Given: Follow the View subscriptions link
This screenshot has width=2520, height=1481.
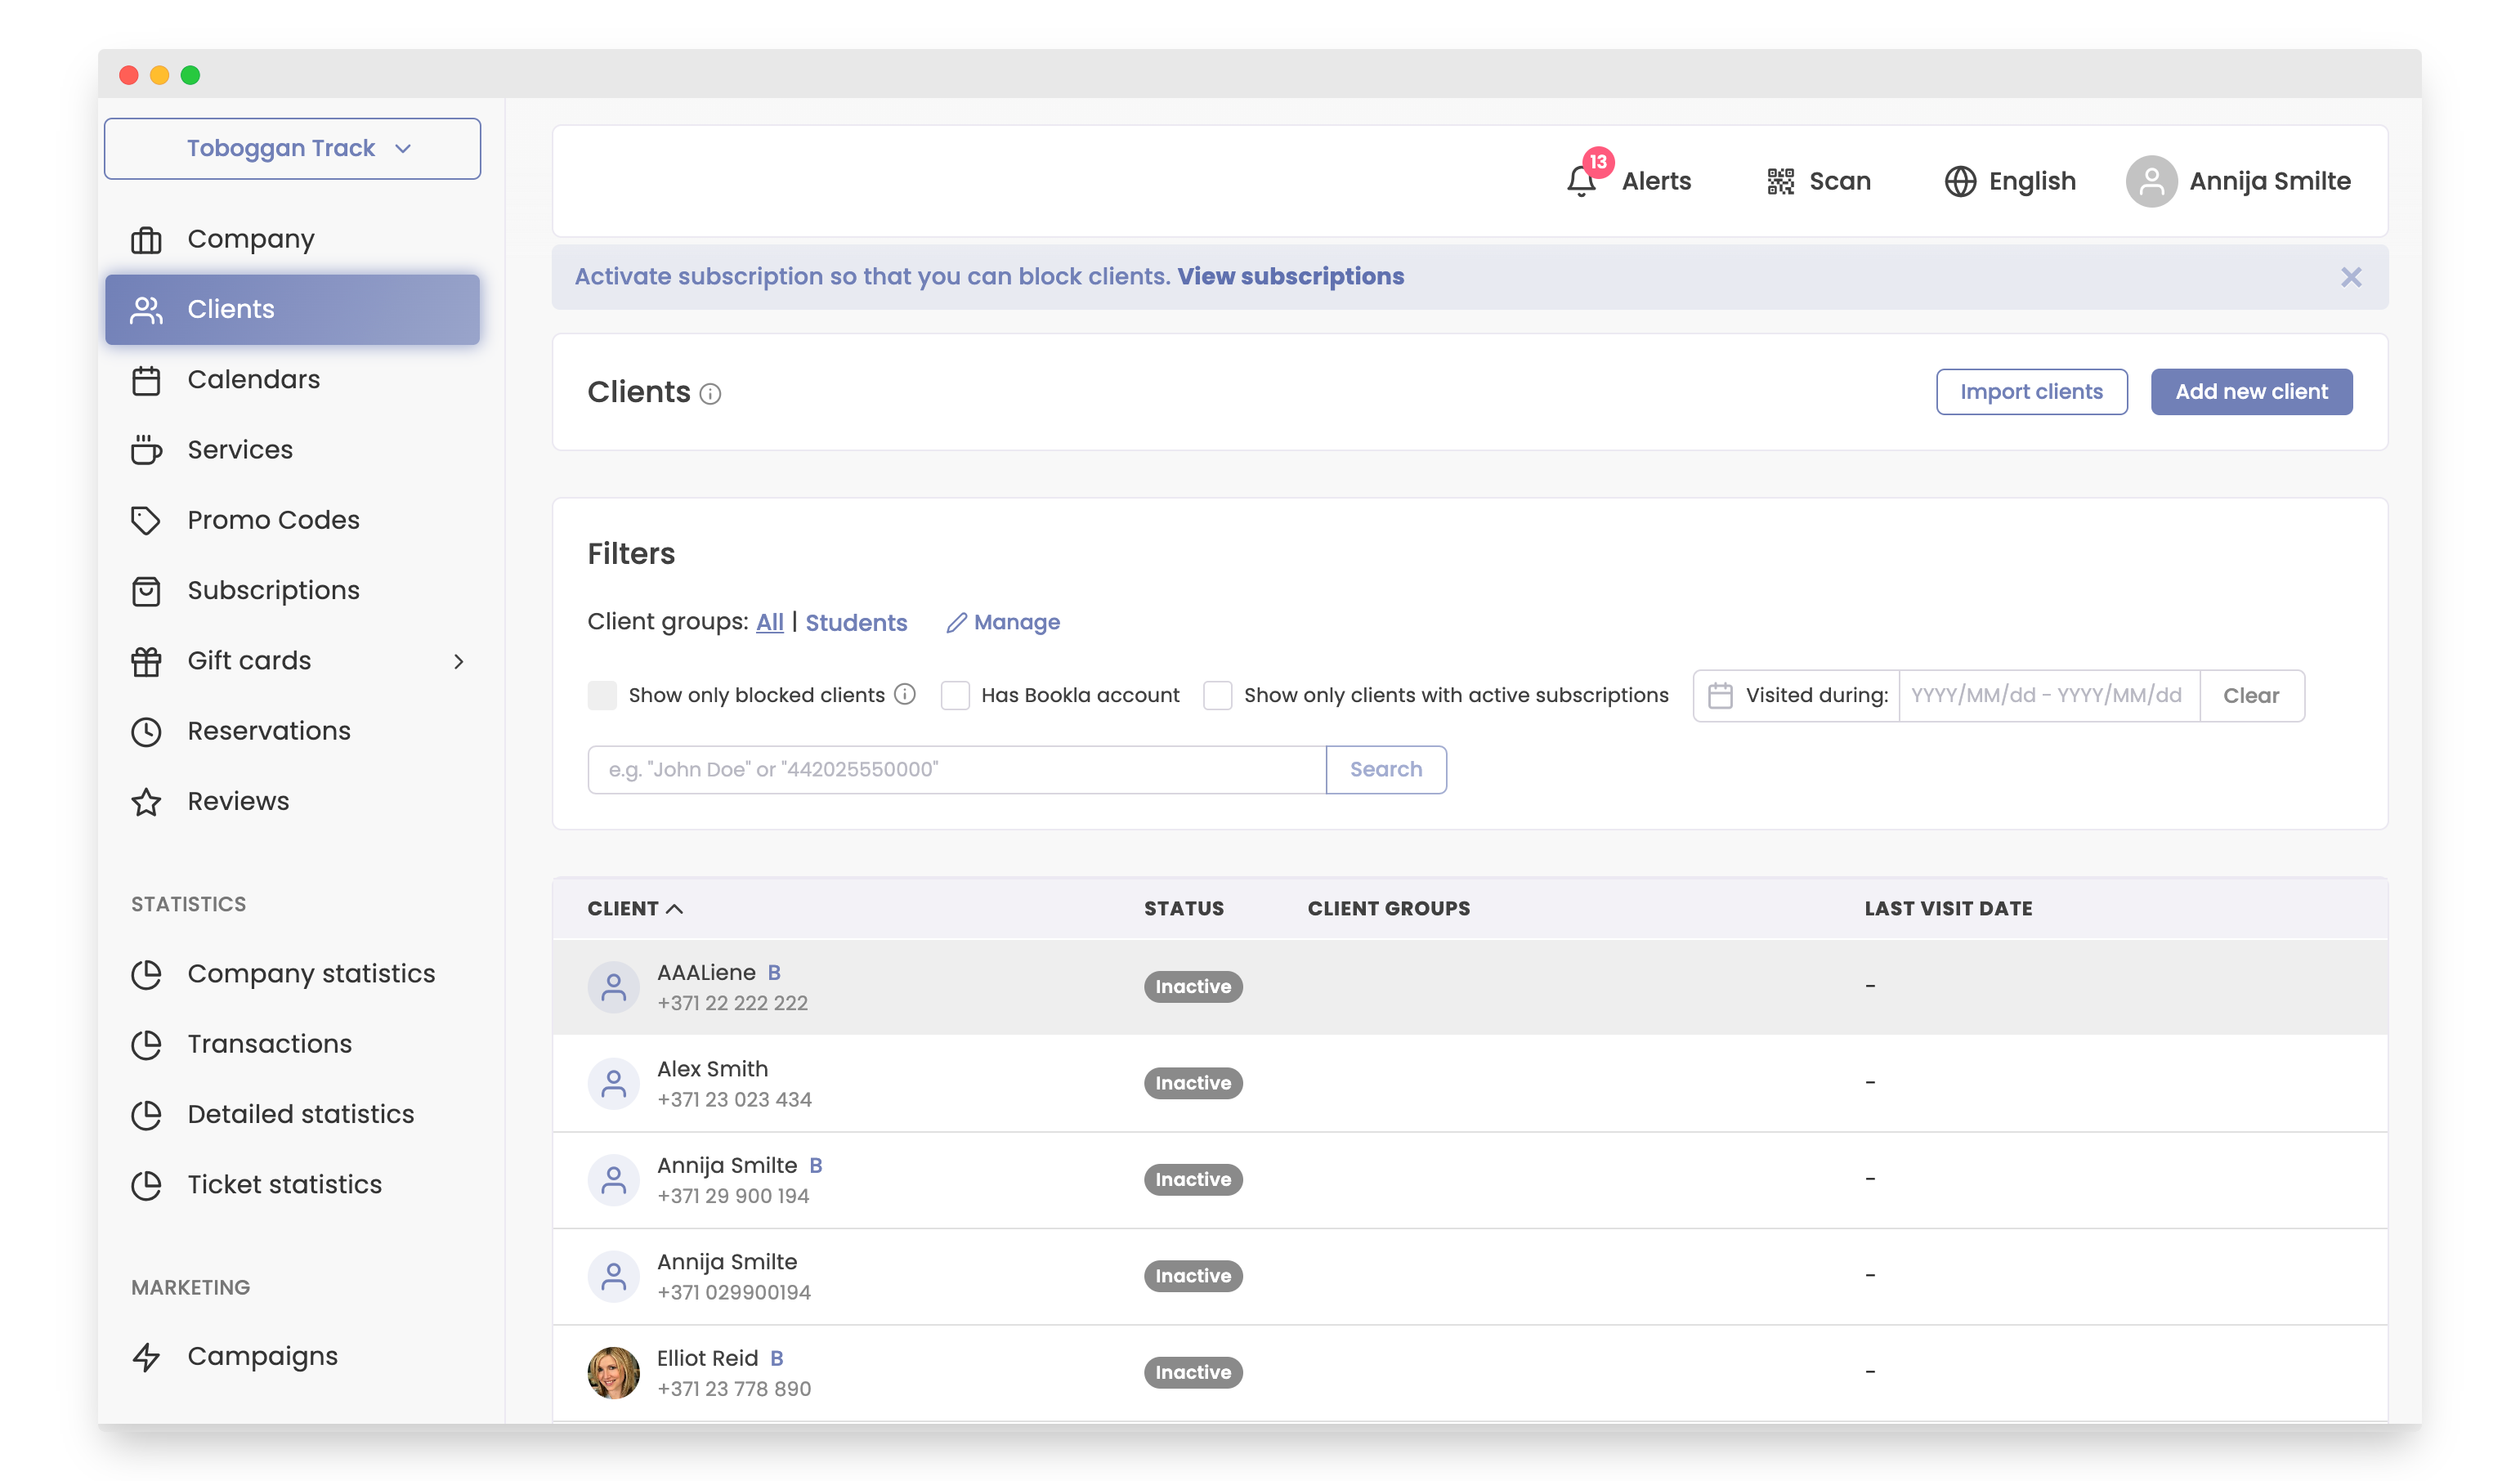Looking at the screenshot, I should (x=1290, y=277).
